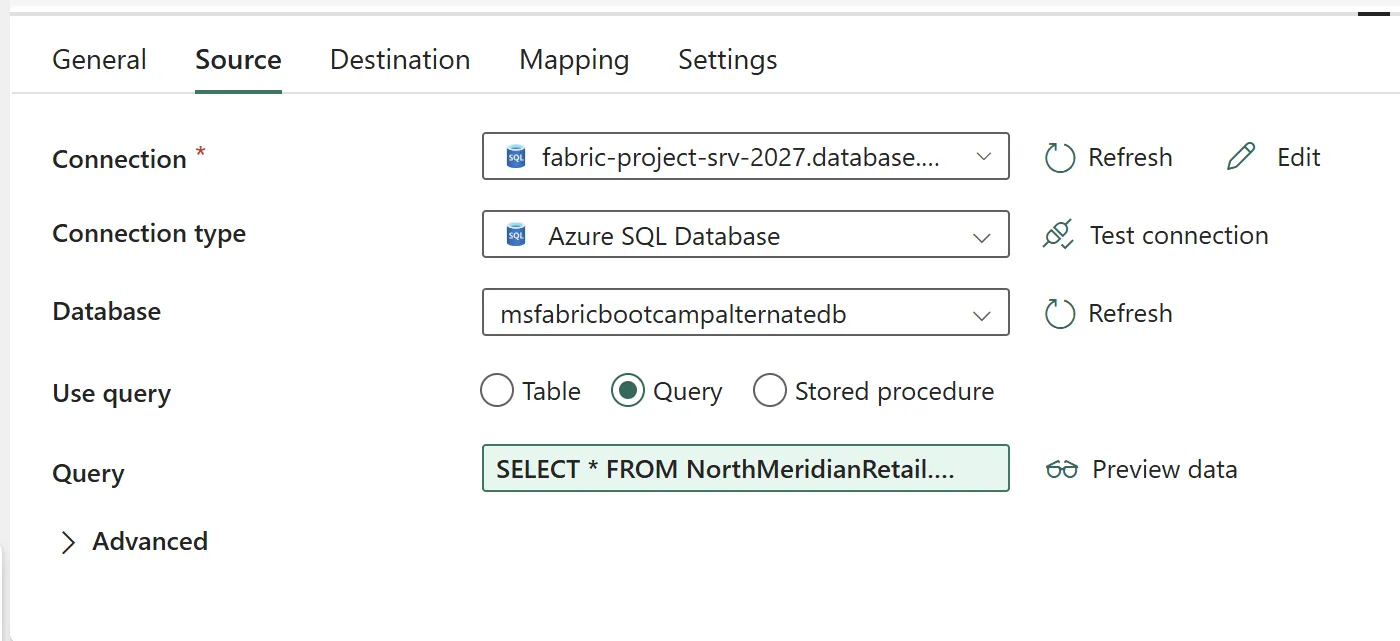Open the Mapping tab

pyautogui.click(x=574, y=60)
